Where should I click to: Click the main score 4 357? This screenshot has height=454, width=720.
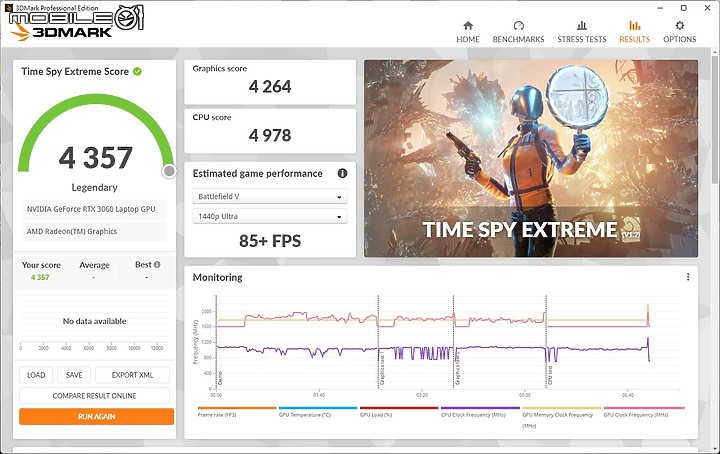coord(96,157)
